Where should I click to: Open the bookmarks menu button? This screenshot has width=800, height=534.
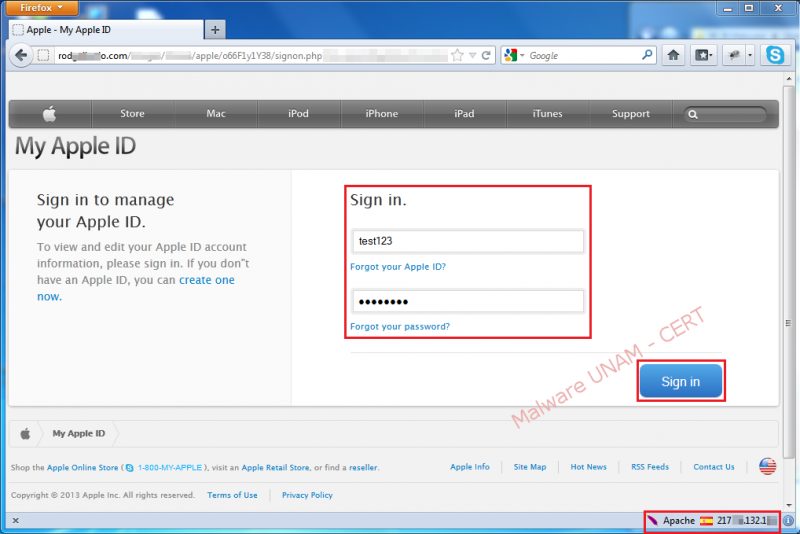coord(704,55)
